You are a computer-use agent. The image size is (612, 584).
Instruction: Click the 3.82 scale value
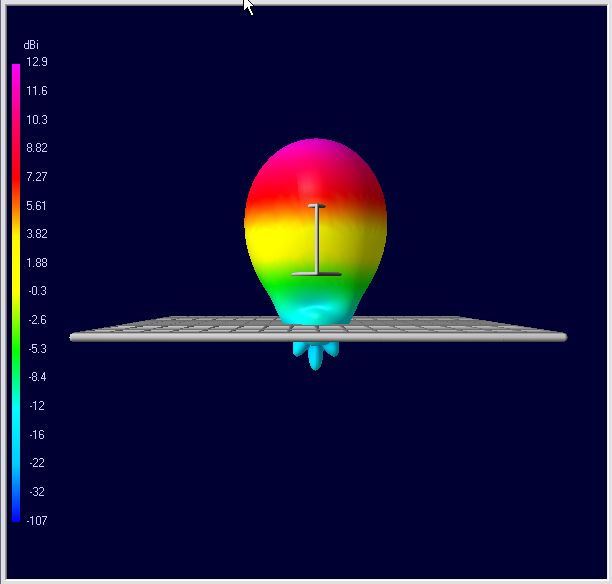pos(37,234)
